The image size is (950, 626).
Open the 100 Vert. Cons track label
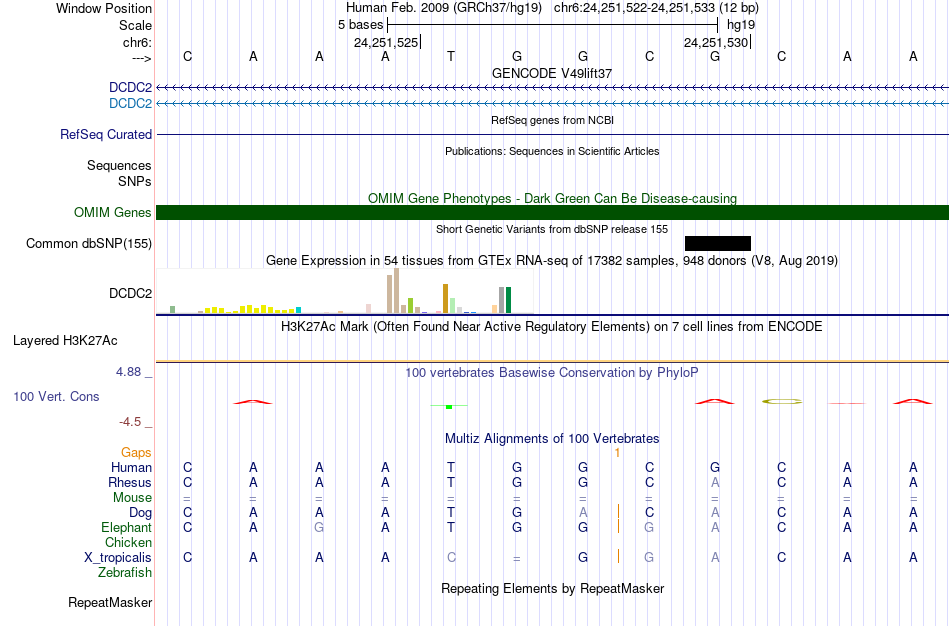56,396
